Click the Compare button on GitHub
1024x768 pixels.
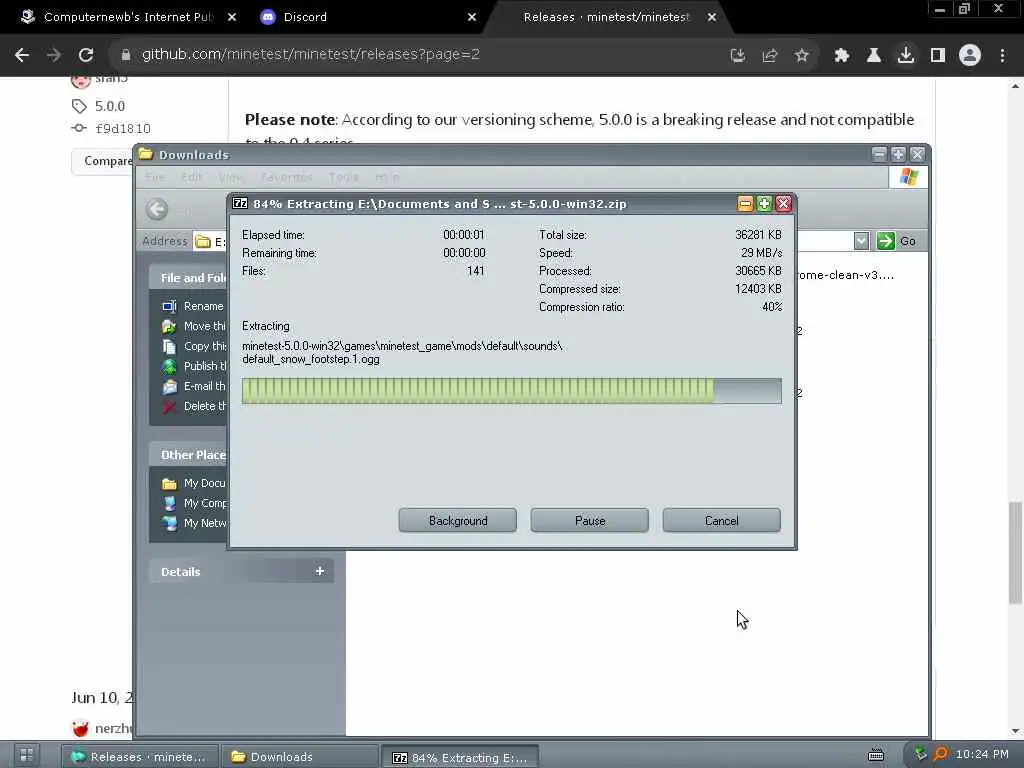[104, 161]
